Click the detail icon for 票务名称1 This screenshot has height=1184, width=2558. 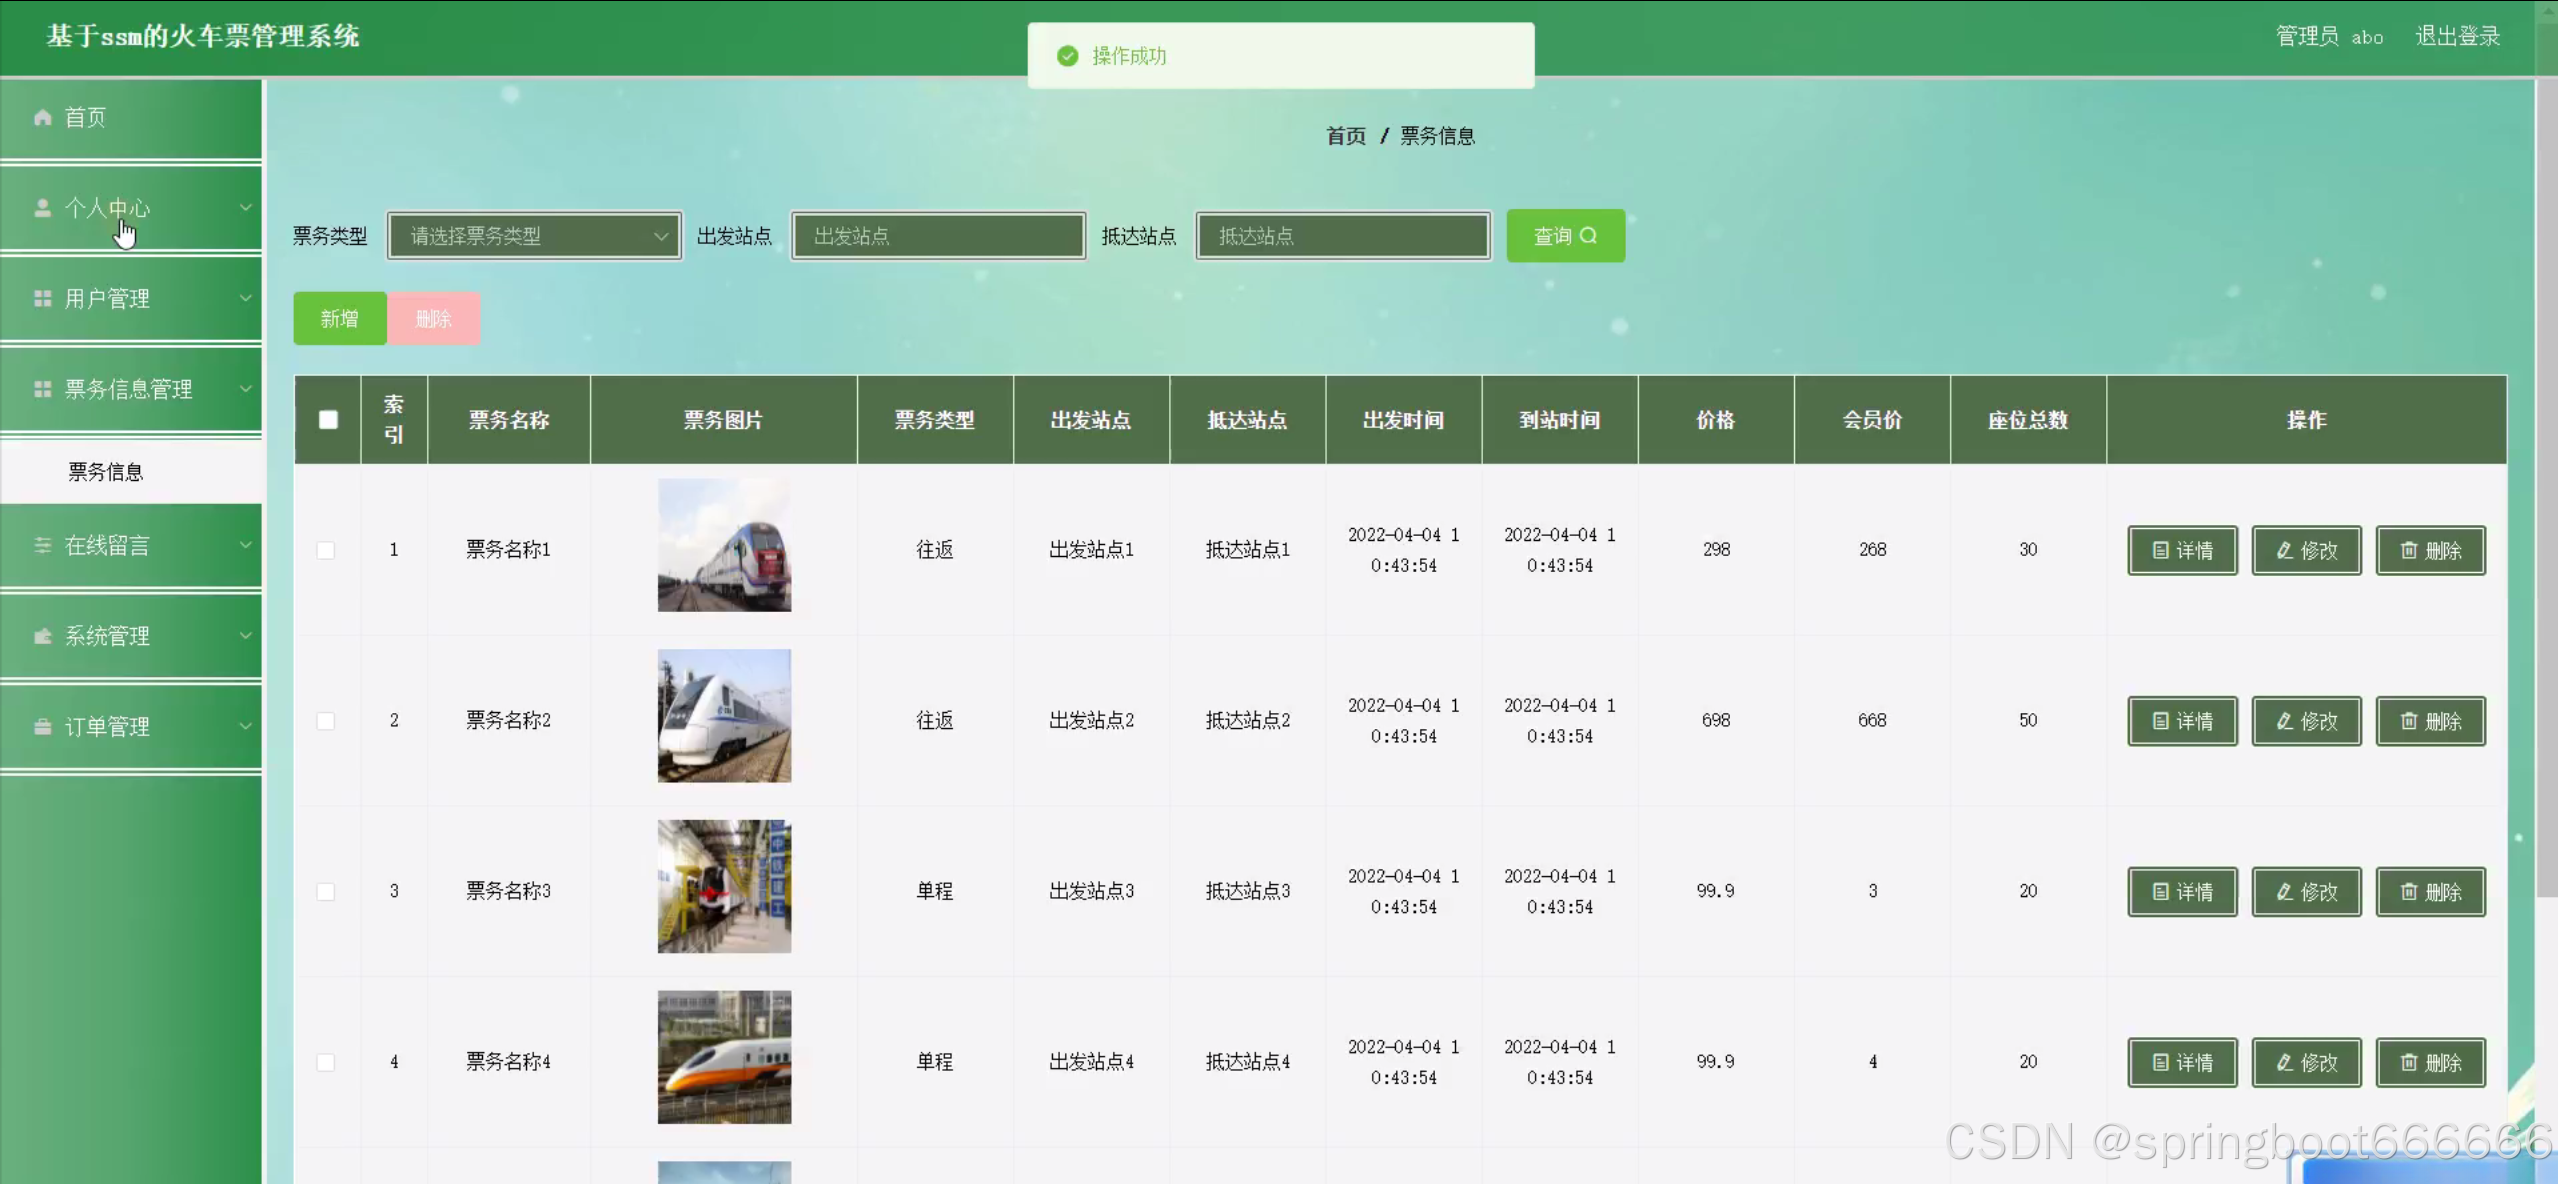[2160, 550]
